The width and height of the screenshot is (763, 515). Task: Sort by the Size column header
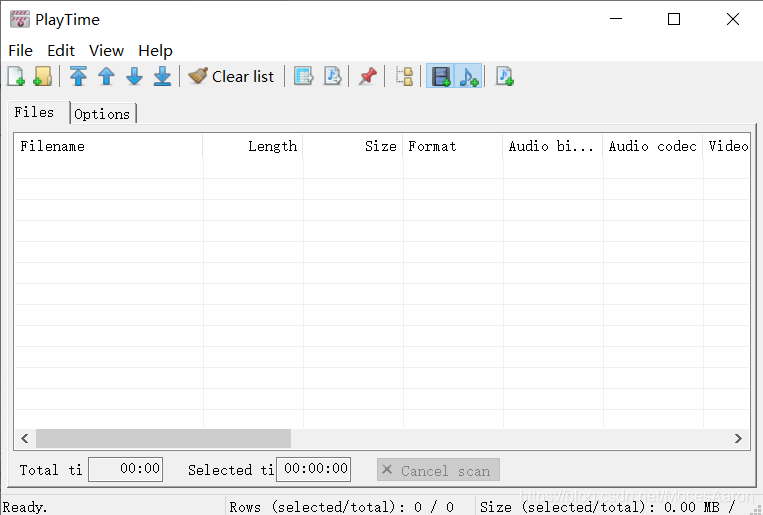pyautogui.click(x=353, y=146)
